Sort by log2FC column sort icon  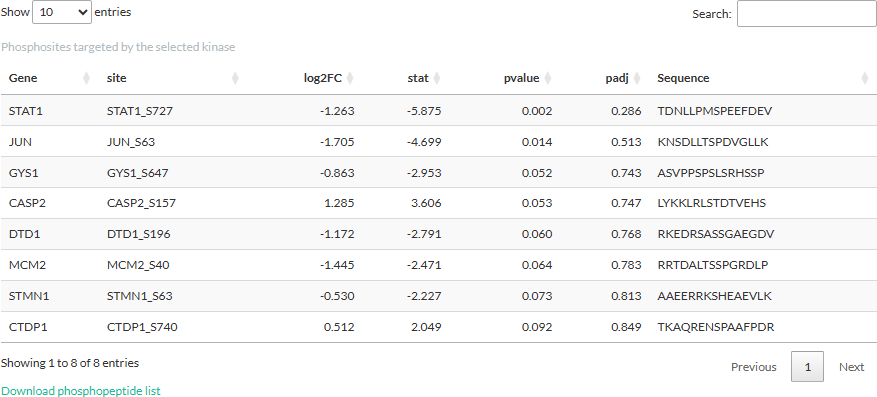[350, 78]
